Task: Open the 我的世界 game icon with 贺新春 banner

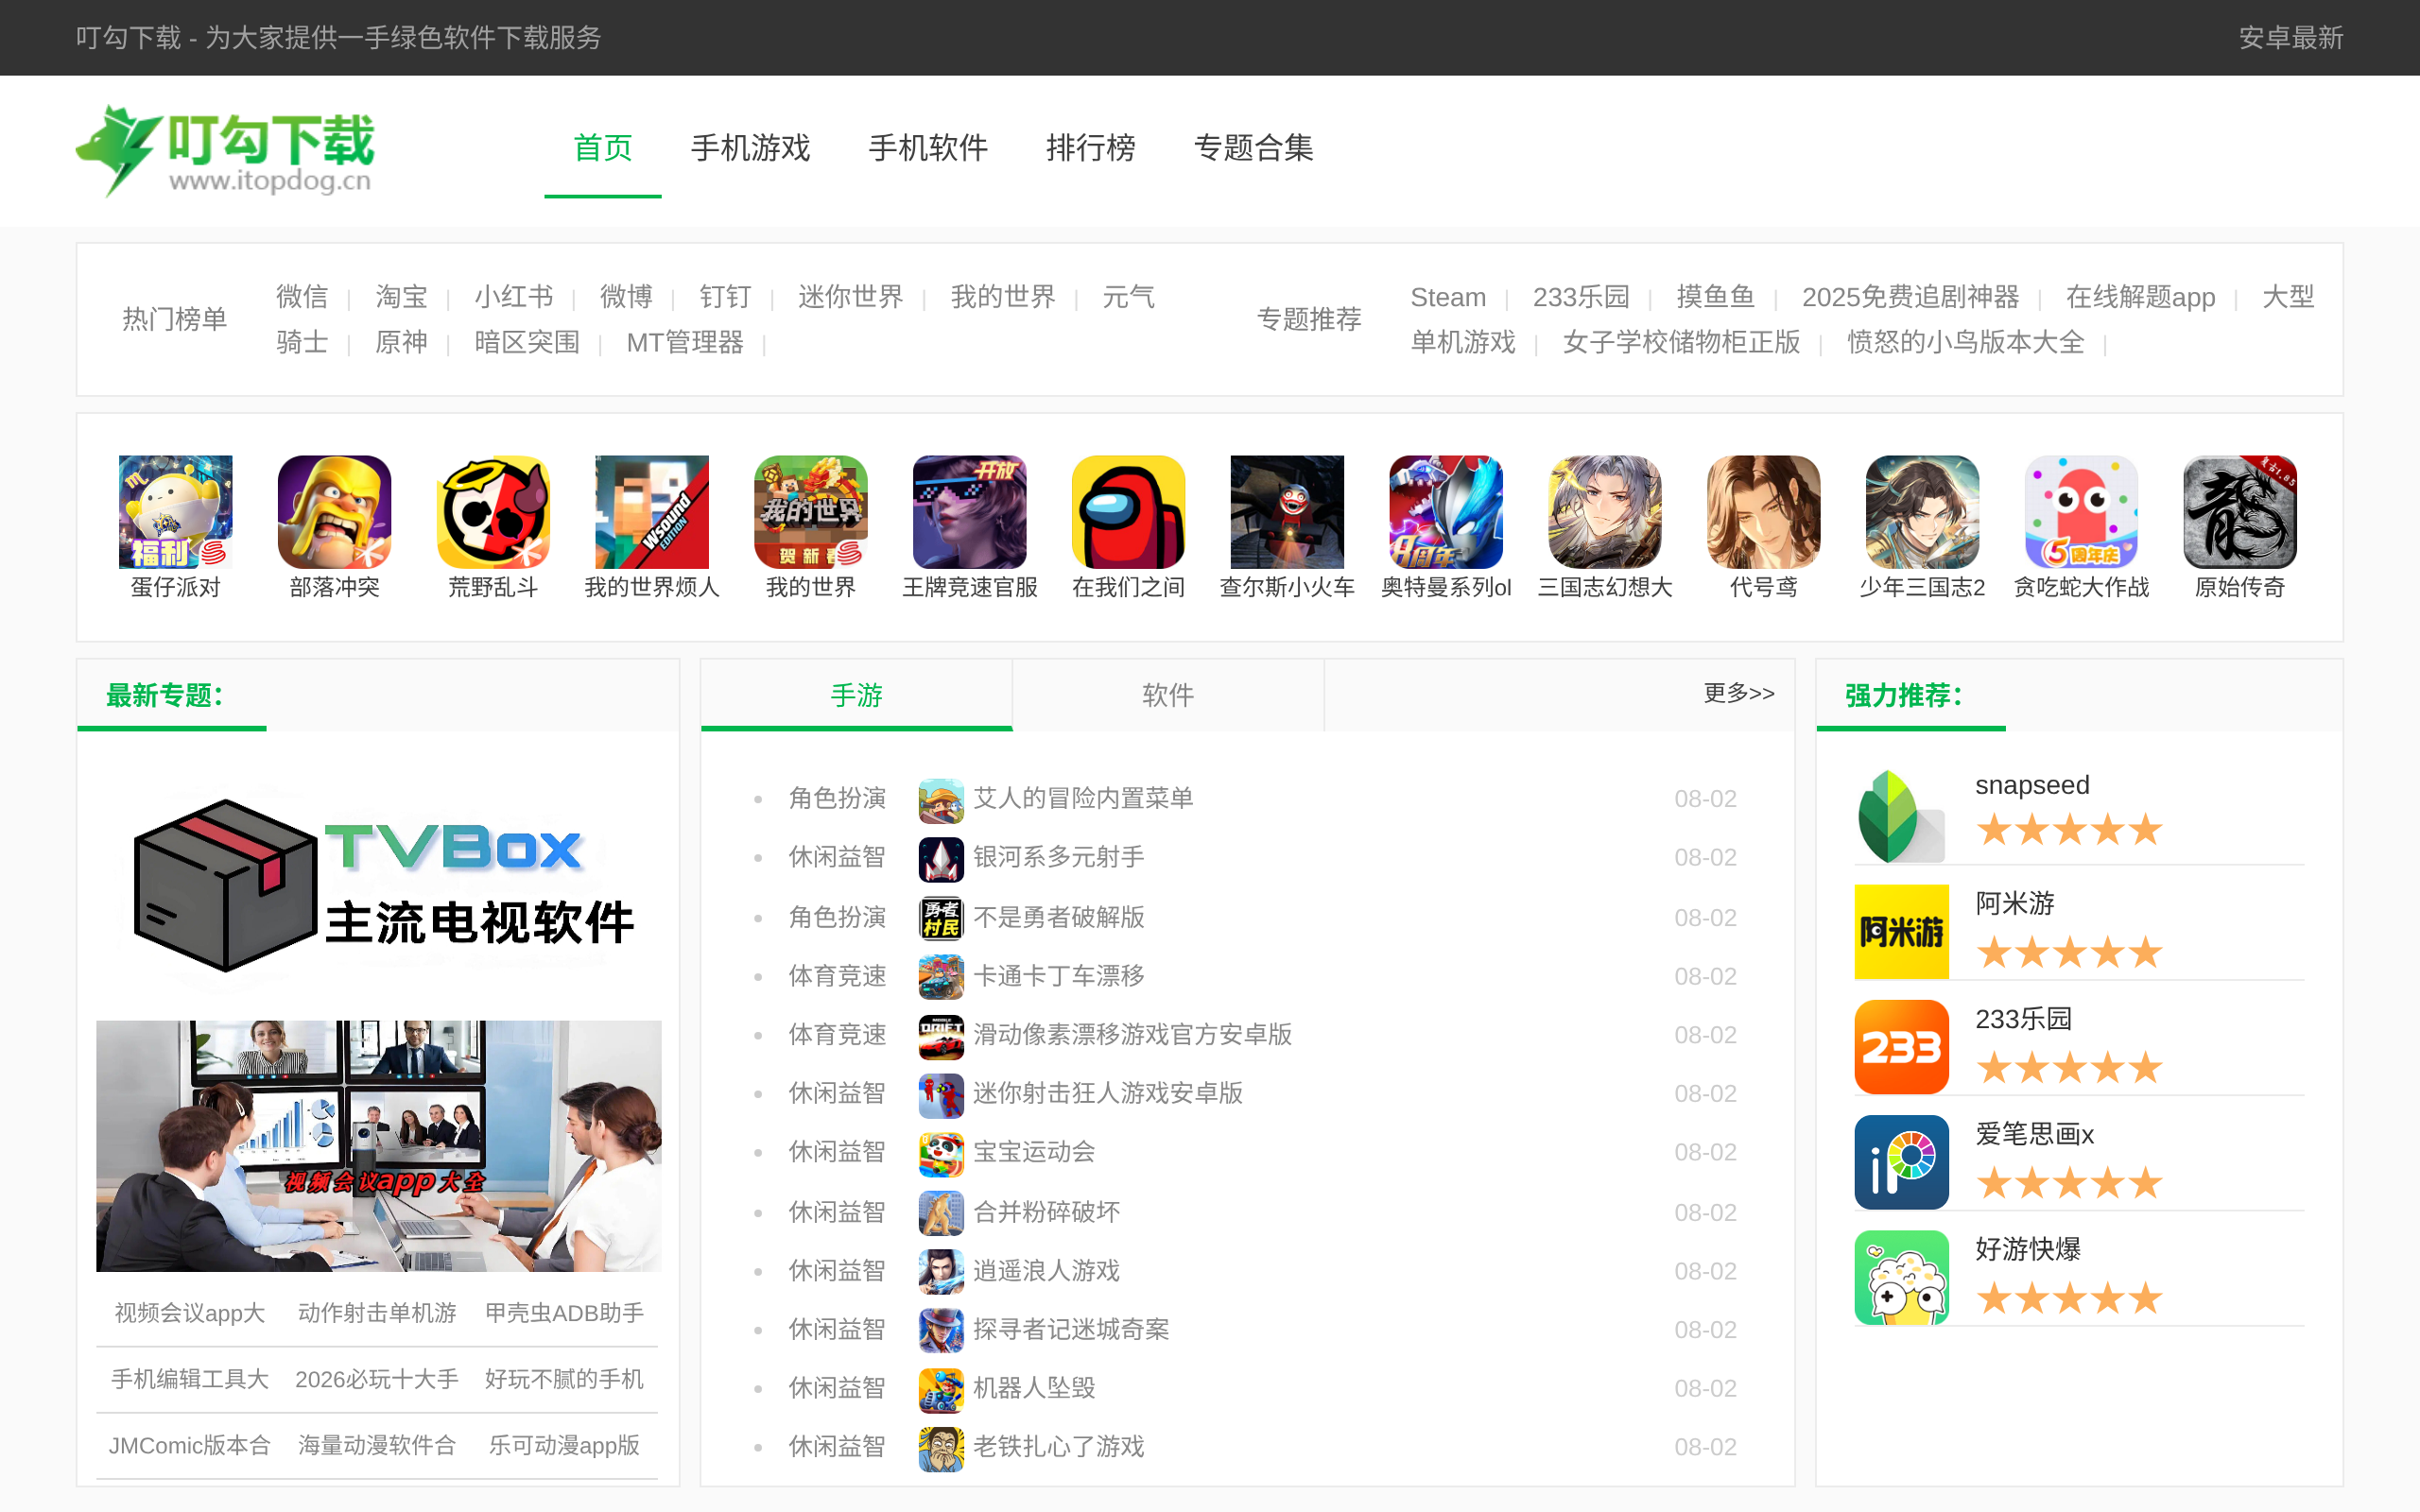Action: (811, 512)
